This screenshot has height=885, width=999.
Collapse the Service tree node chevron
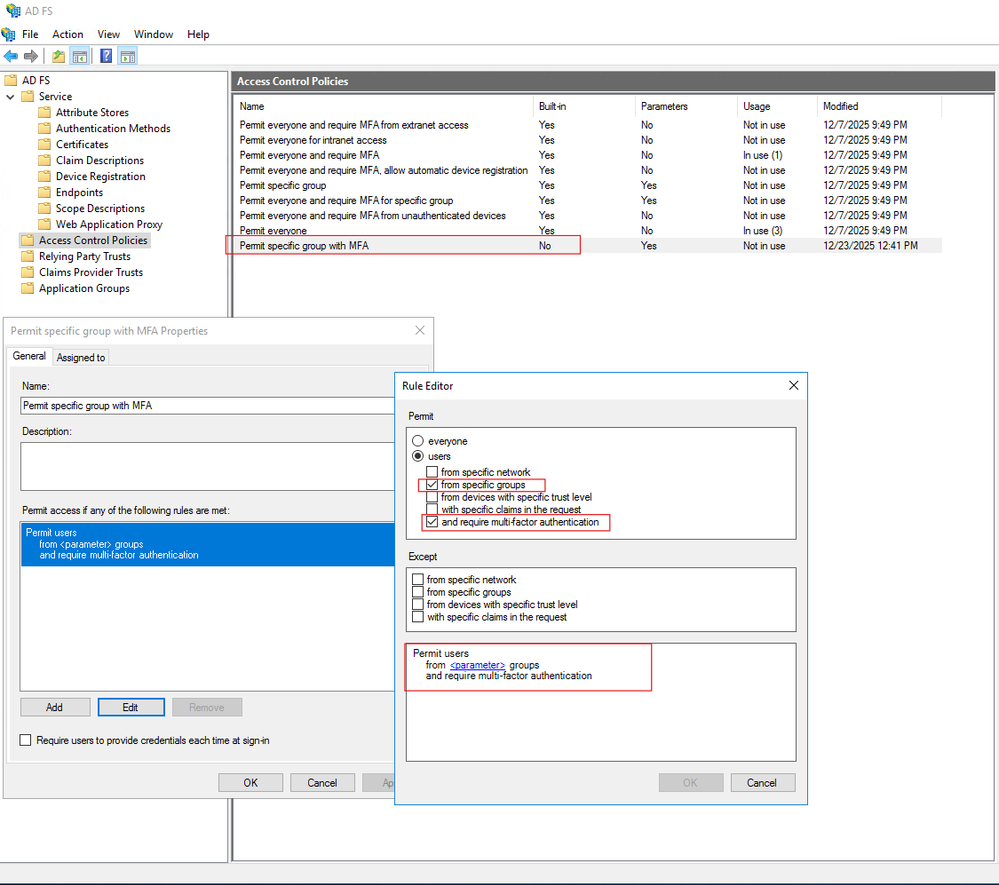10,97
